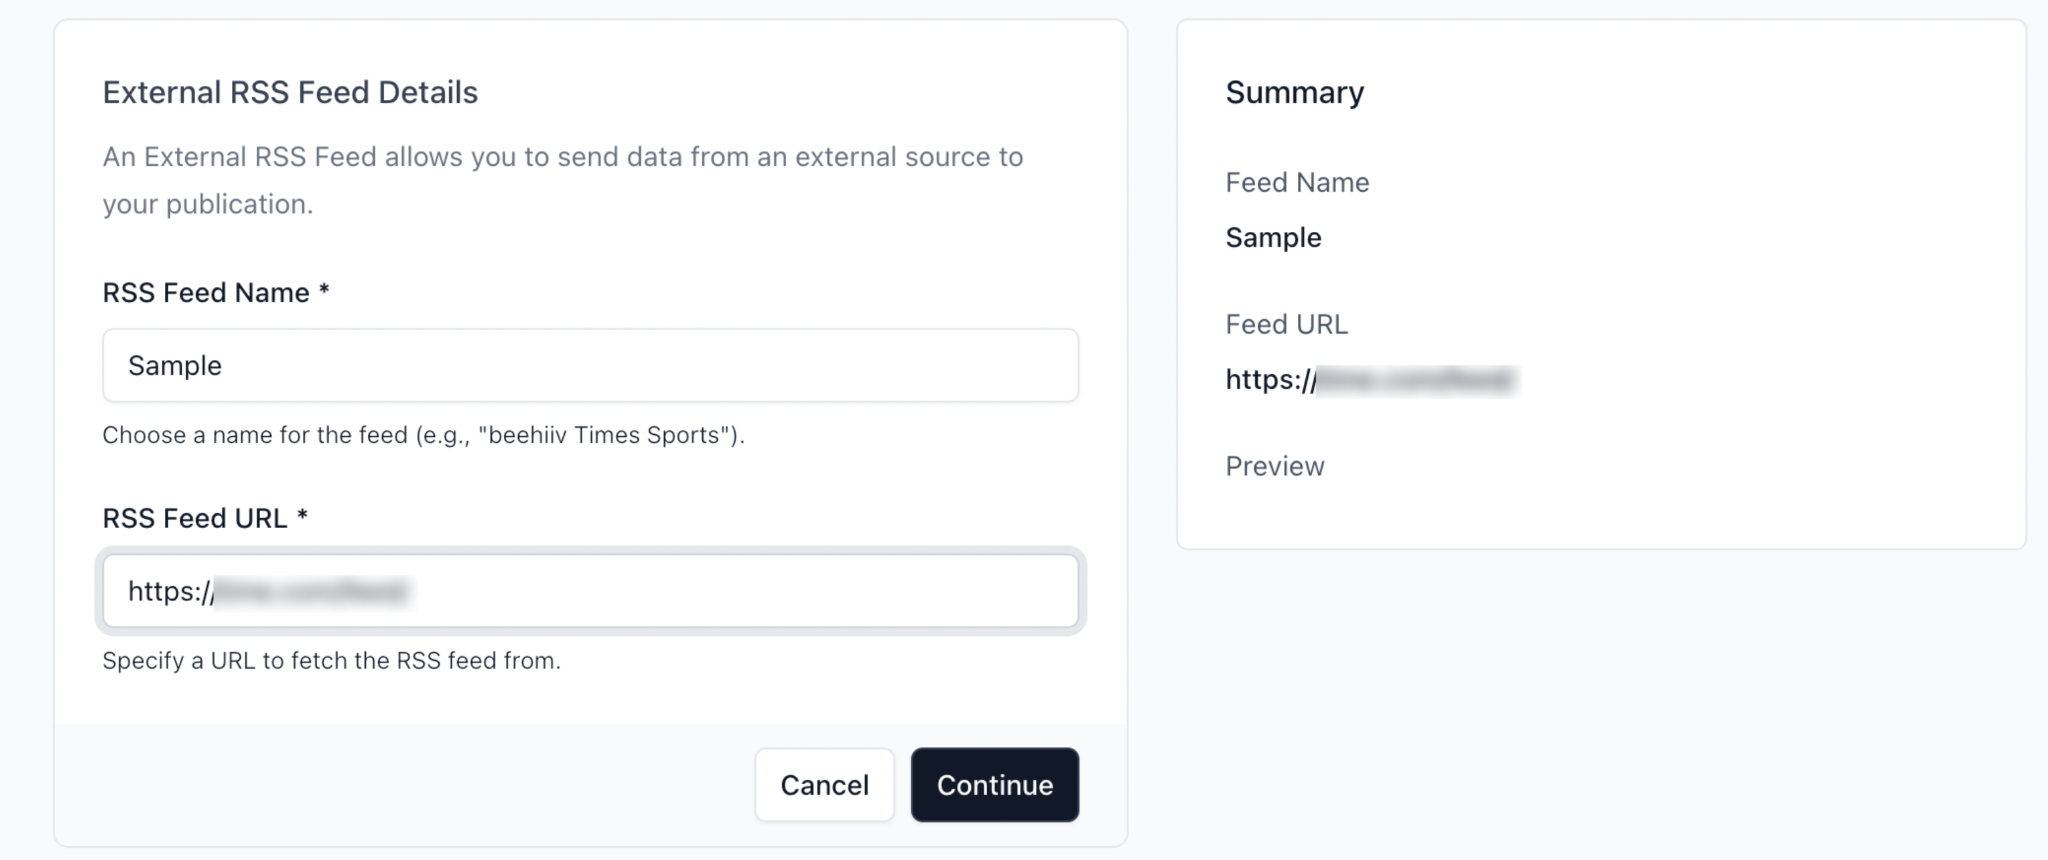This screenshot has height=860, width=2048.
Task: Click the https:// URL value in Summary
Action: [x=1371, y=380]
